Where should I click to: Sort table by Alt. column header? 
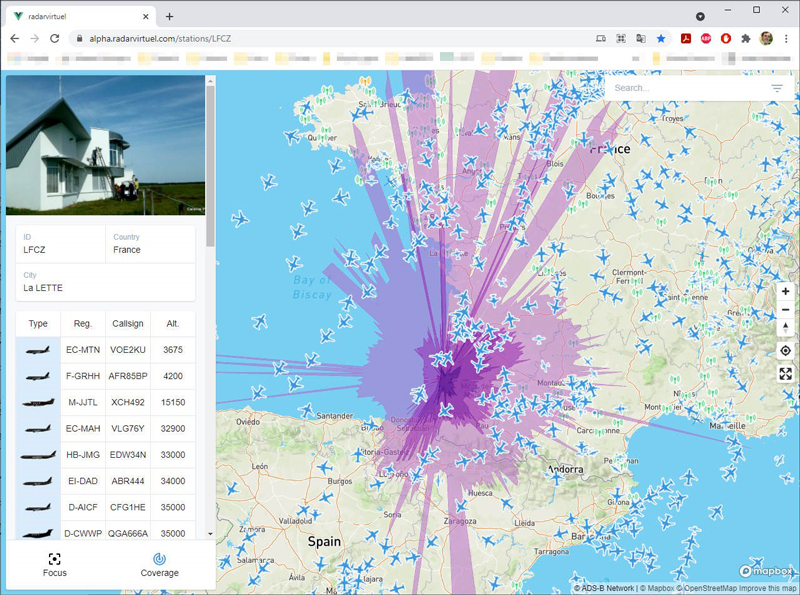point(172,324)
